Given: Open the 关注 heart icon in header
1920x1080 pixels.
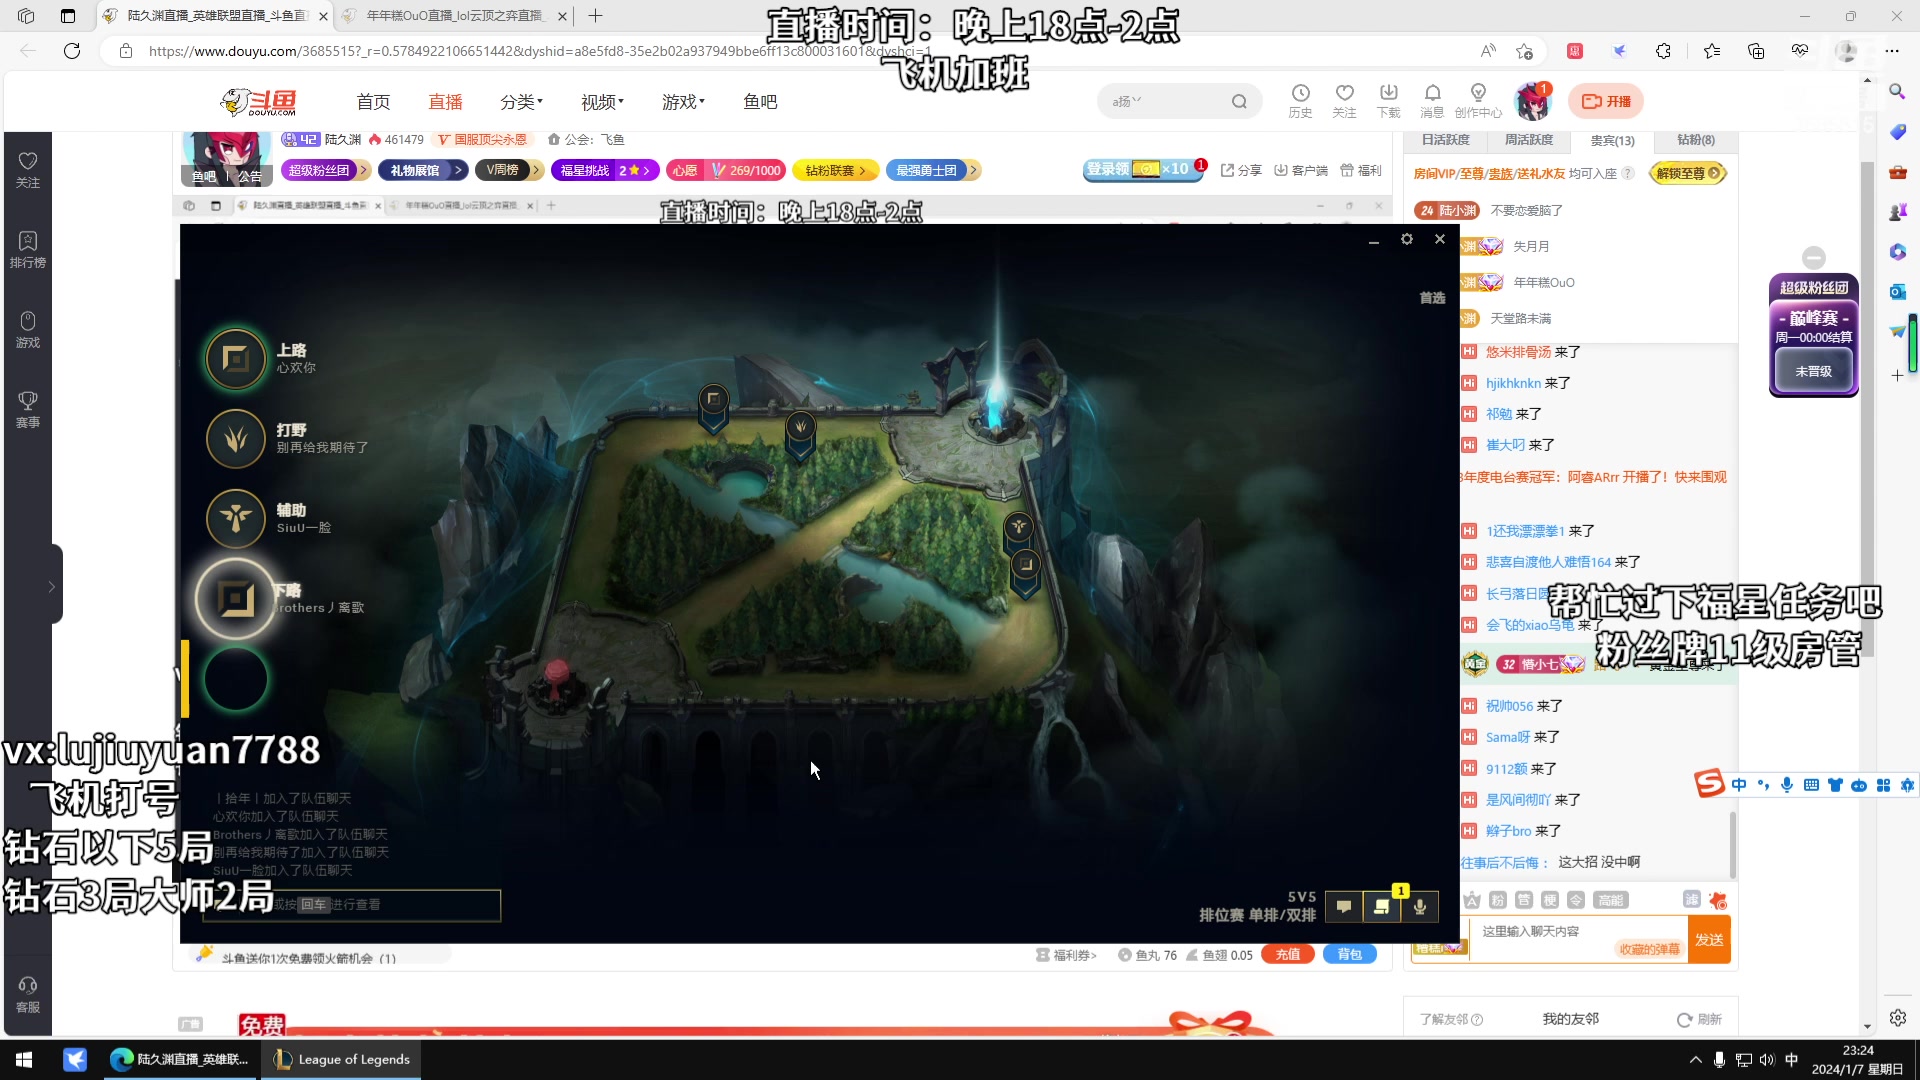Looking at the screenshot, I should click(1344, 101).
